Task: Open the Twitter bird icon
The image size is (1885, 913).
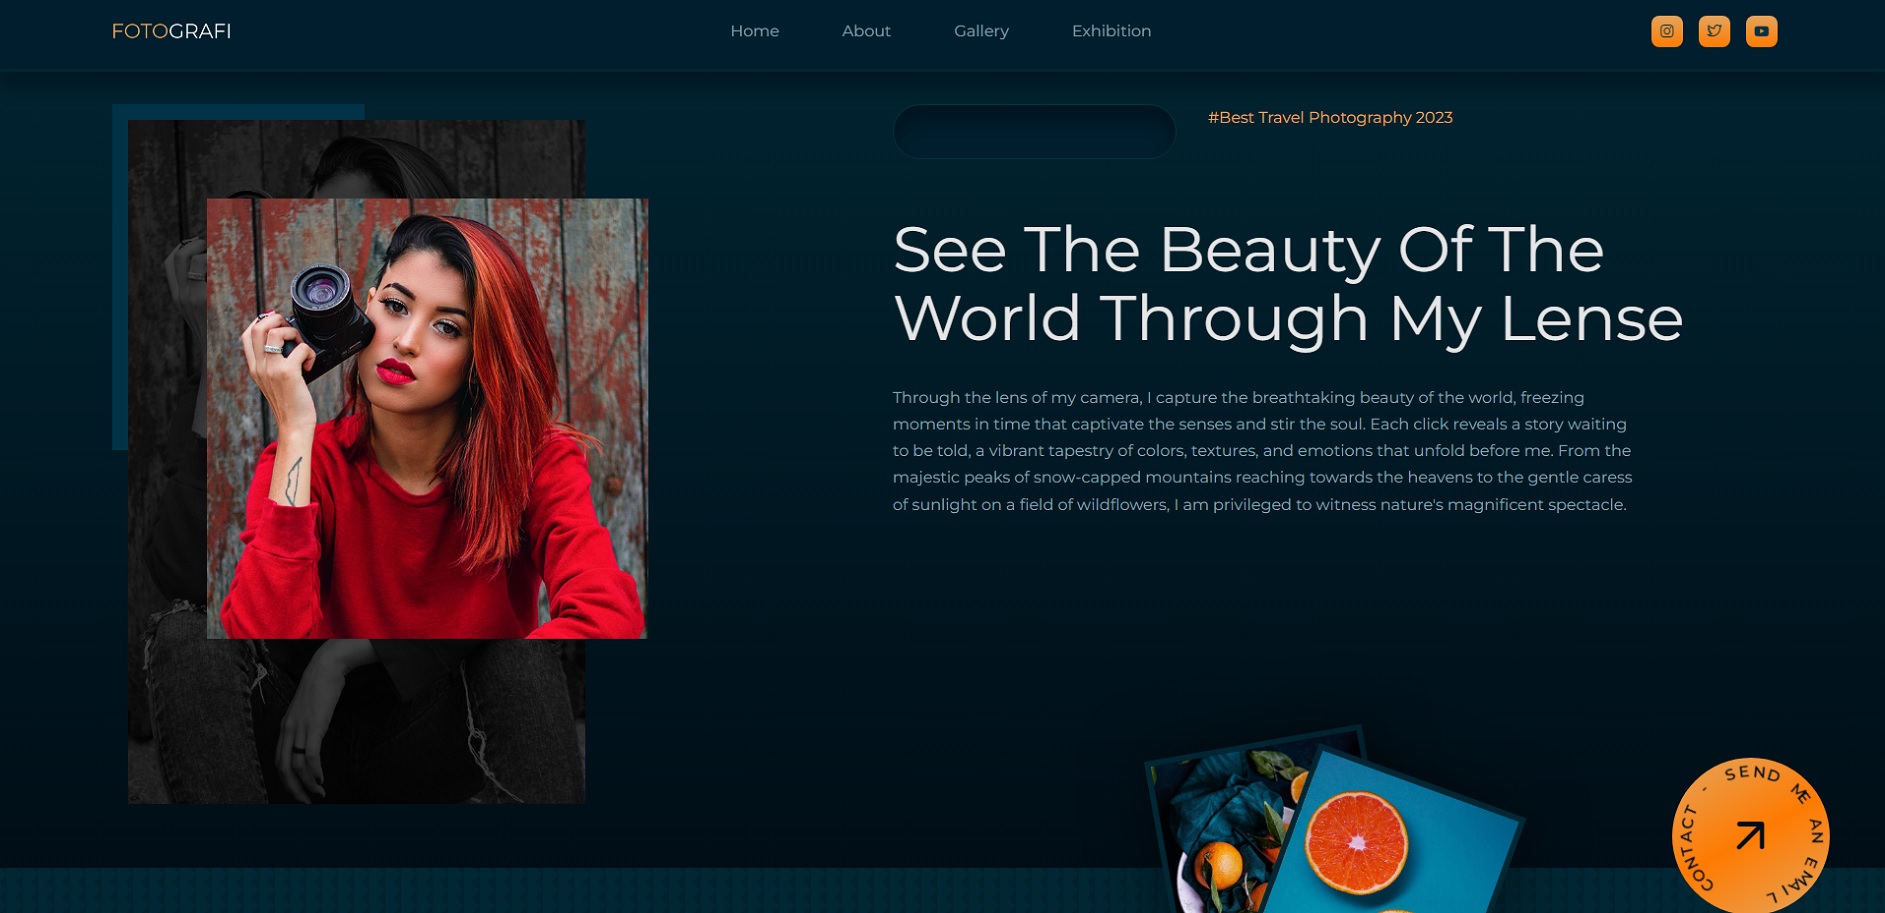Action: coord(1714,31)
